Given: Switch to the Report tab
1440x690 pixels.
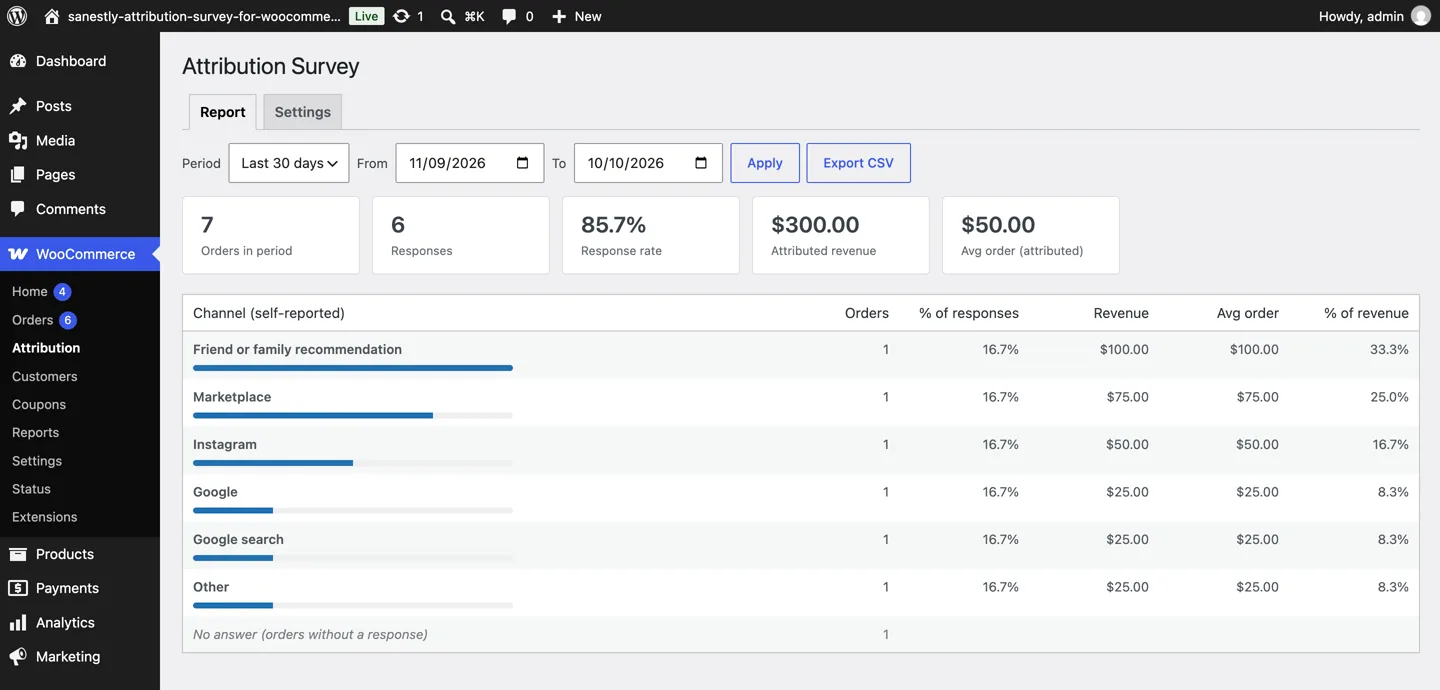Looking at the screenshot, I should [223, 112].
